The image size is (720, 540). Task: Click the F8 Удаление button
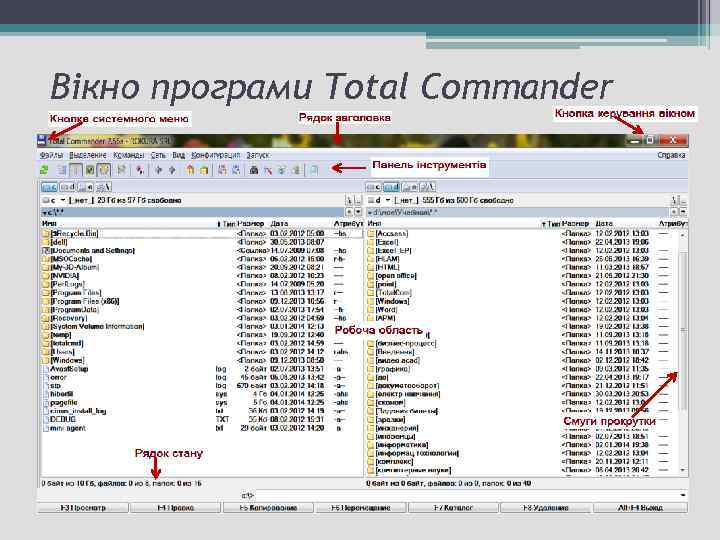pos(546,508)
